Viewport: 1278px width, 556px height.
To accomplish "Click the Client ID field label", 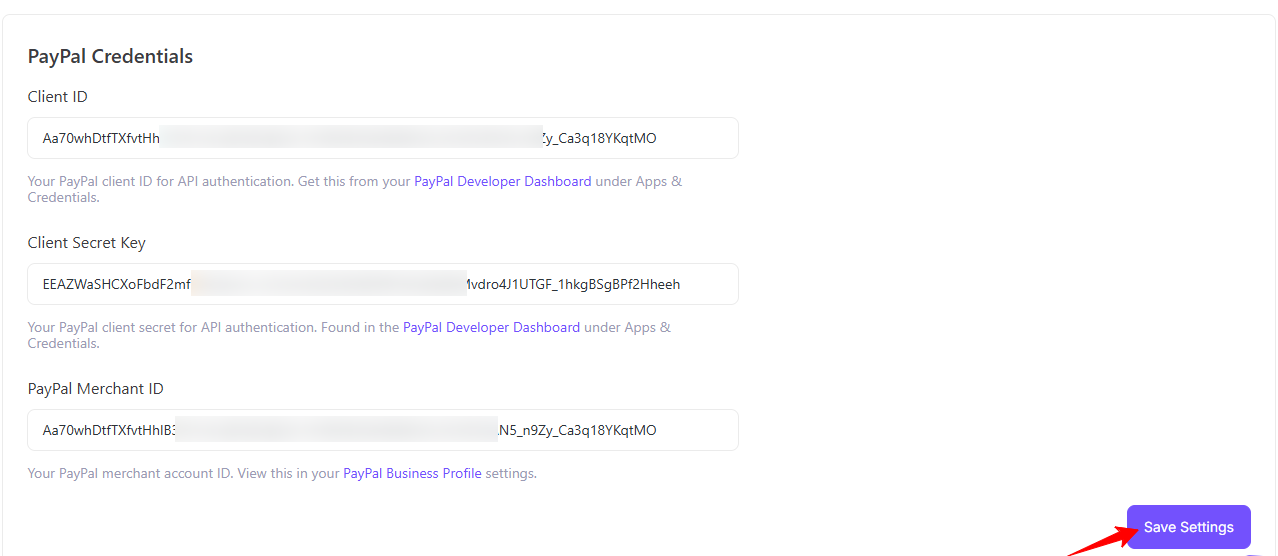I will (x=57, y=97).
